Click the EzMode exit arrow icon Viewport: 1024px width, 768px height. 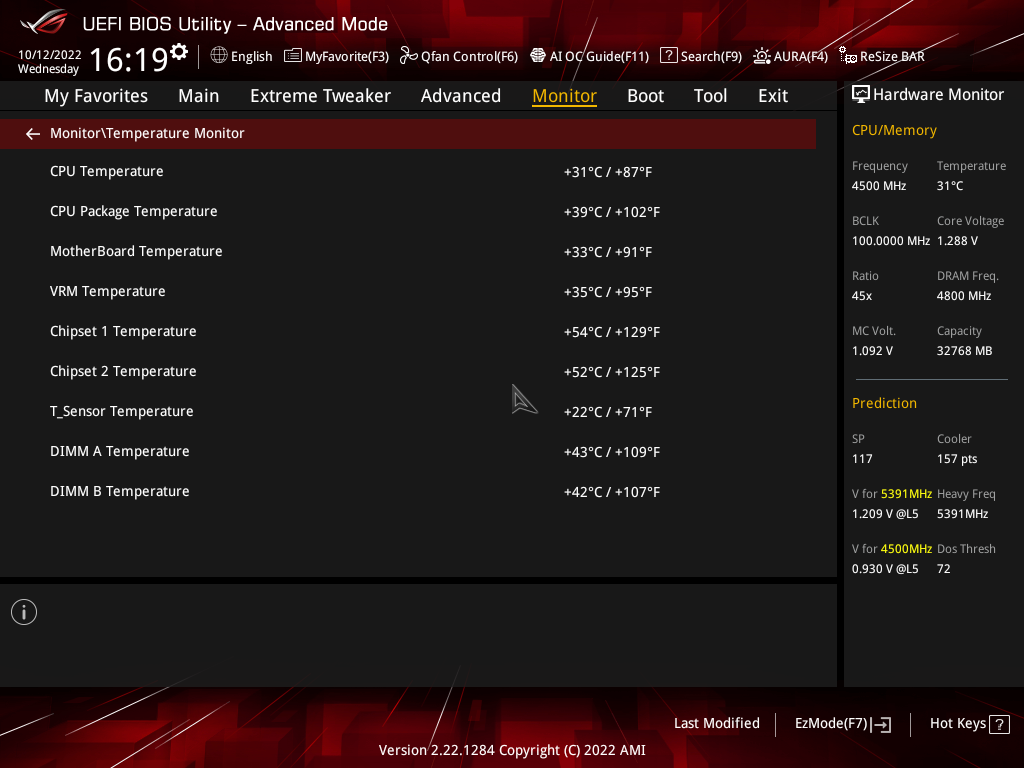tap(881, 724)
